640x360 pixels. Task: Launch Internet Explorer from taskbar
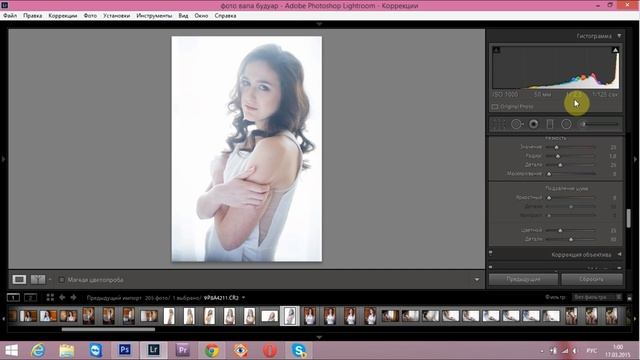(38, 351)
